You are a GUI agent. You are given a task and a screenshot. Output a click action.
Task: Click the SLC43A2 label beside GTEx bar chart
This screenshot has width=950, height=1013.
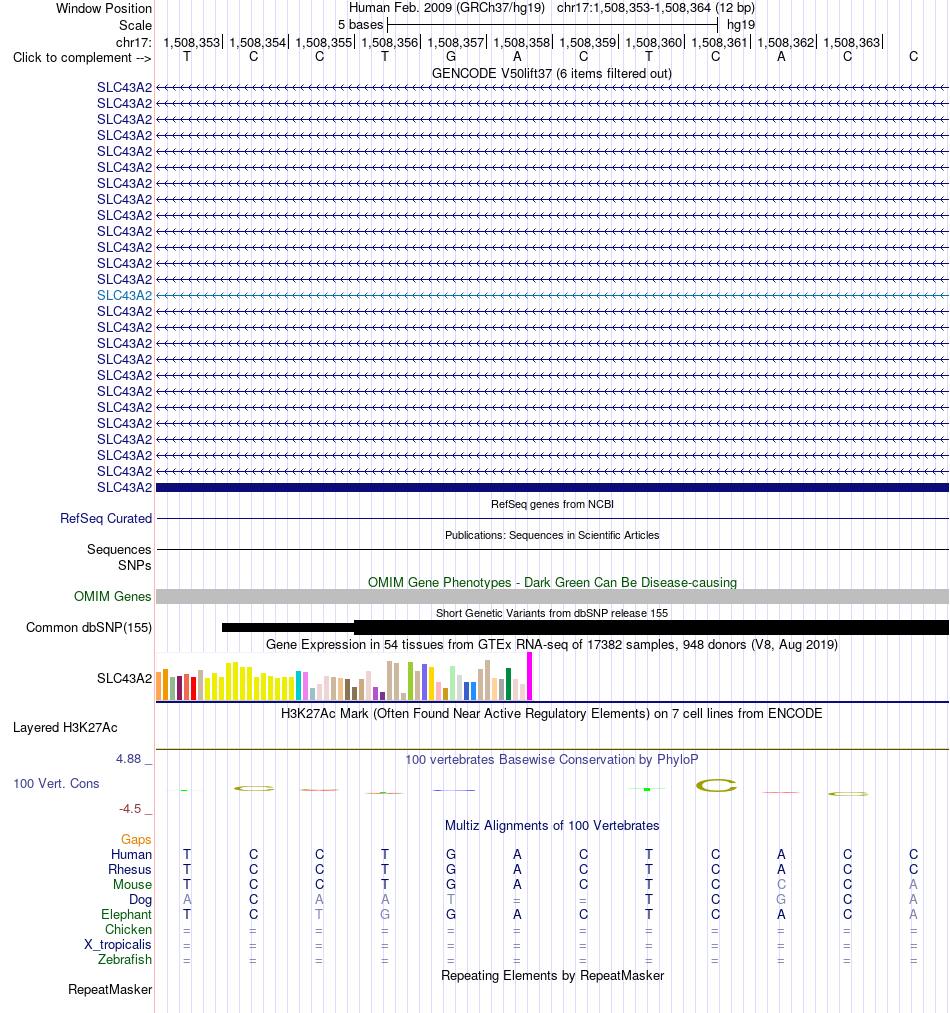tap(124, 678)
